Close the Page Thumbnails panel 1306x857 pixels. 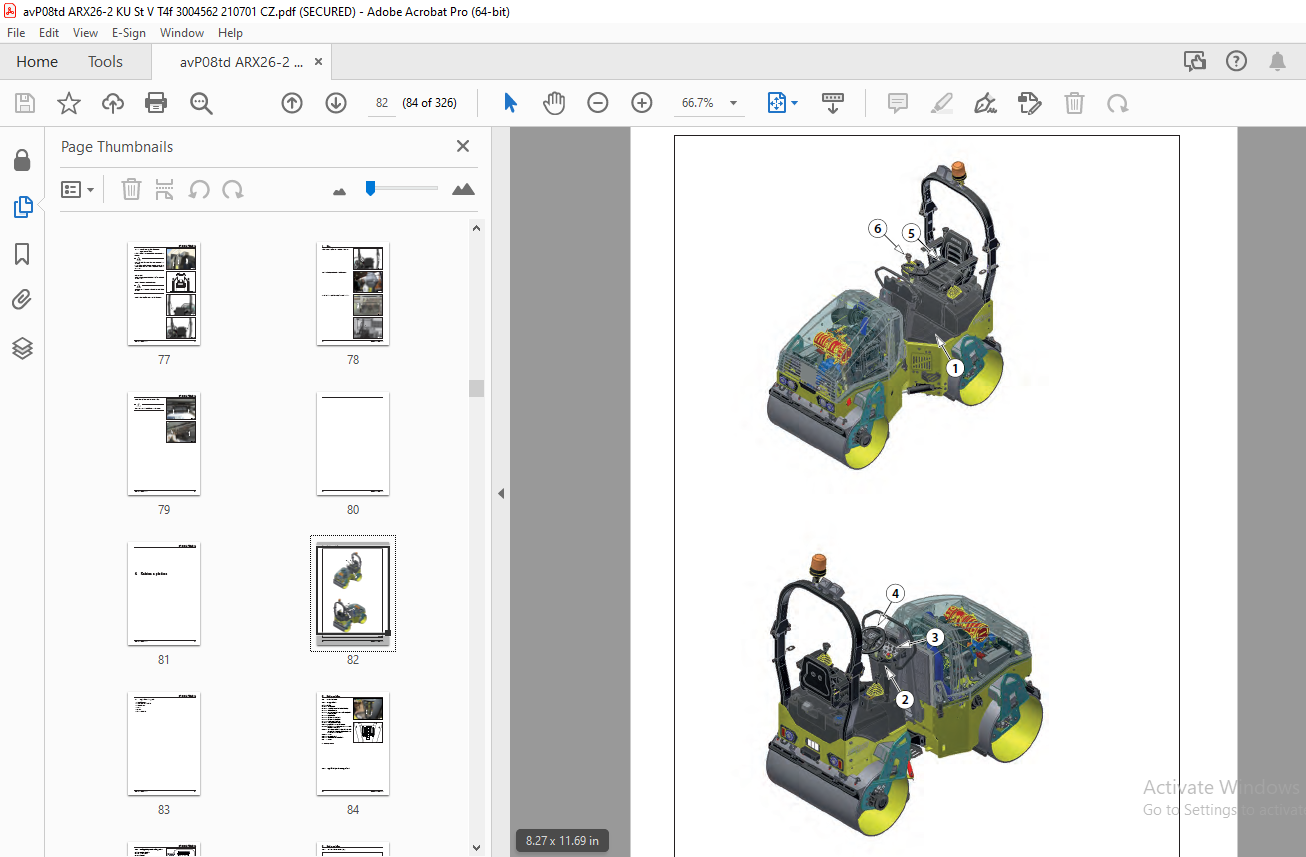pos(463,146)
